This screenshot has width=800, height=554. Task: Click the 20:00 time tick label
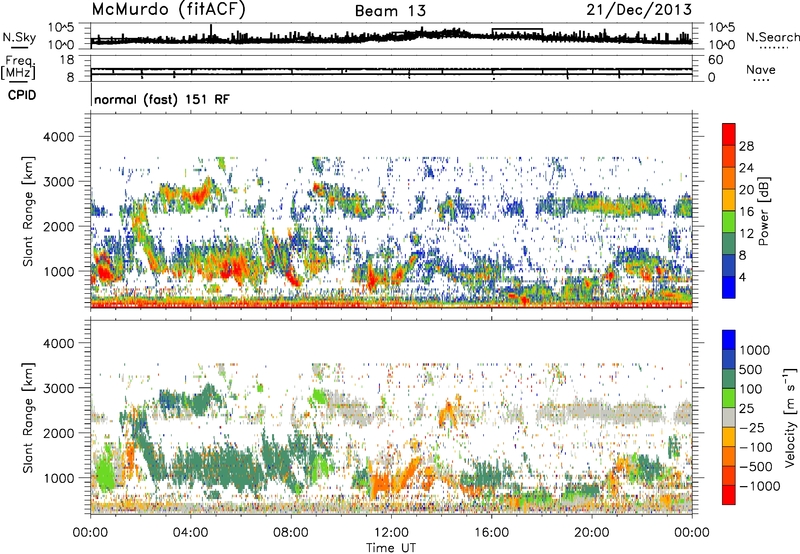pos(592,533)
